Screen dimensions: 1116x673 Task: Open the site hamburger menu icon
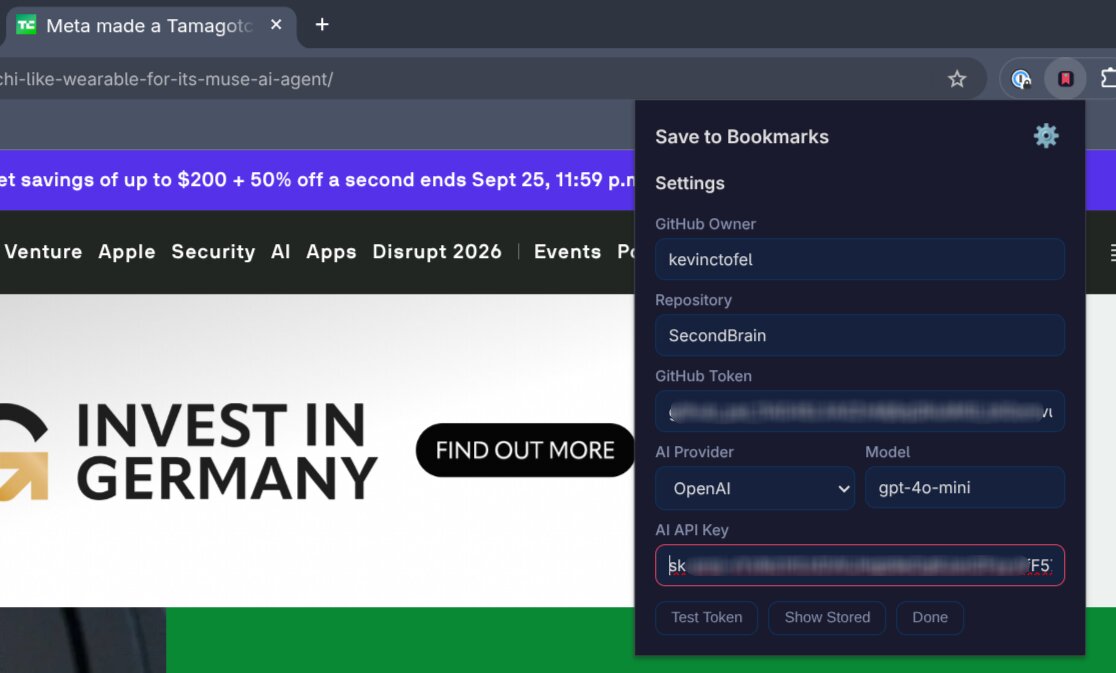(x=1112, y=252)
